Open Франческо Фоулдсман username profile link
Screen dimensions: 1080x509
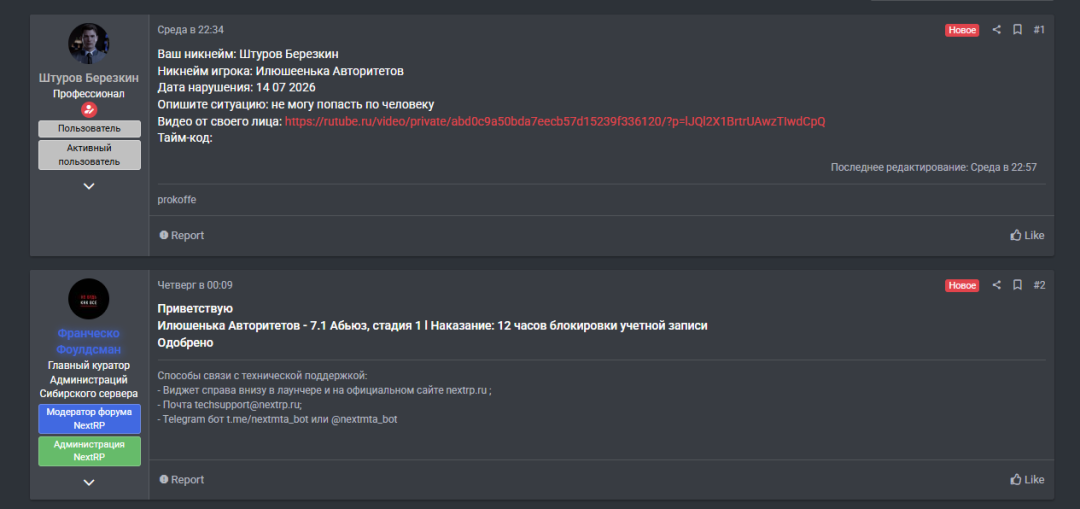pyautogui.click(x=89, y=341)
